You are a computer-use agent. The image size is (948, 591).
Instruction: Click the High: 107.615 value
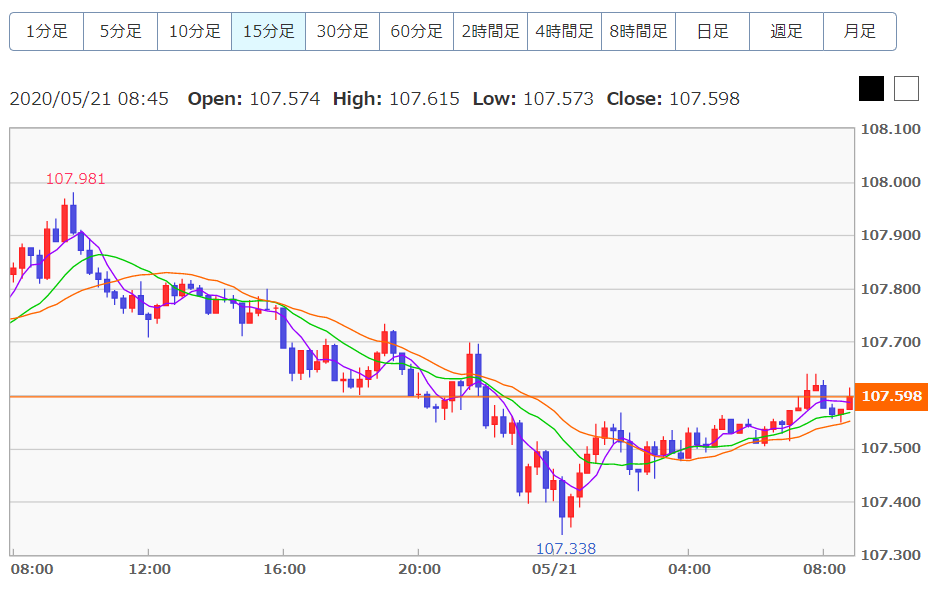point(396,99)
